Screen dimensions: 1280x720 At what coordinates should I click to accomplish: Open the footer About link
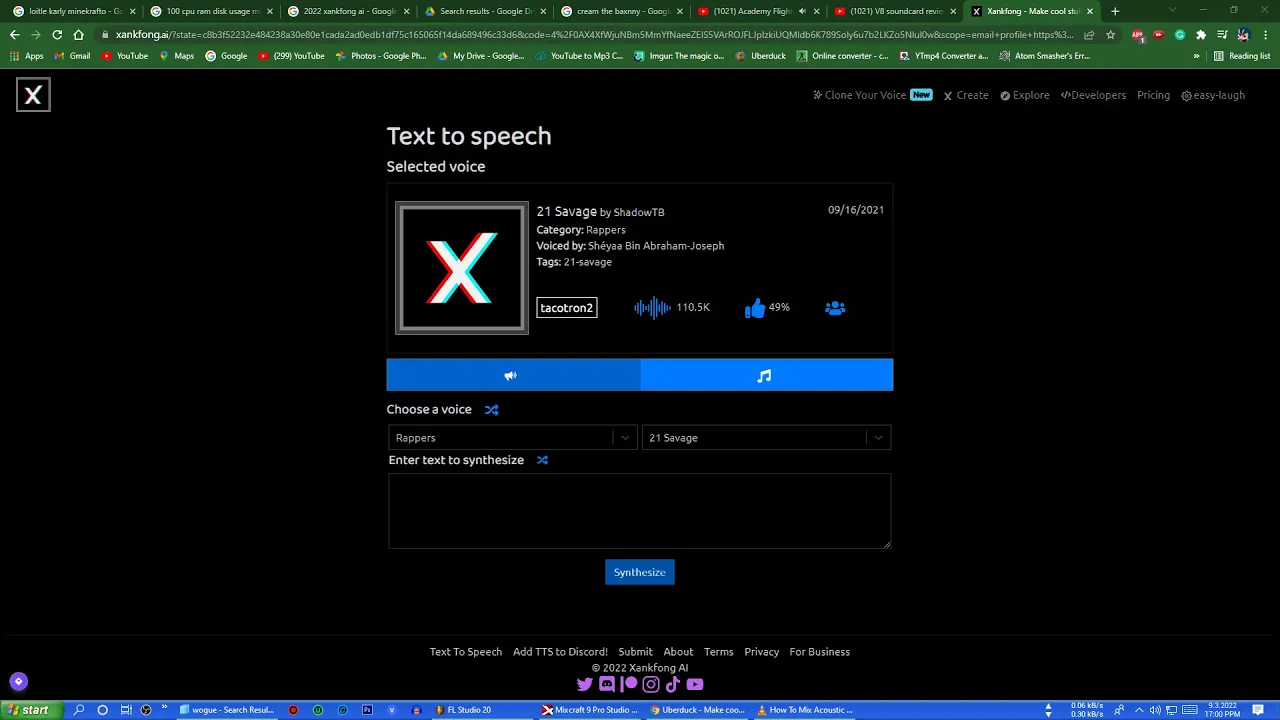click(678, 652)
